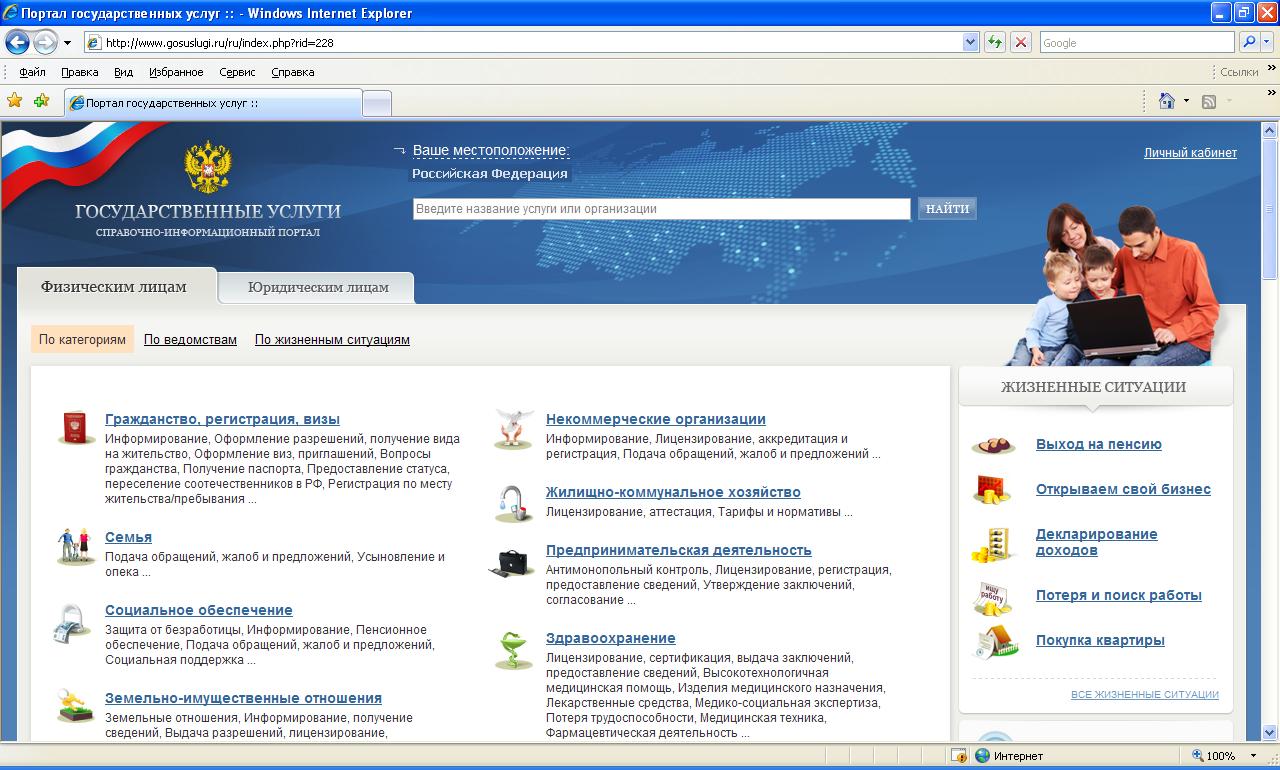Click the vertical scrollbar down arrow
Viewport: 1280px width, 770px height.
[1270, 733]
